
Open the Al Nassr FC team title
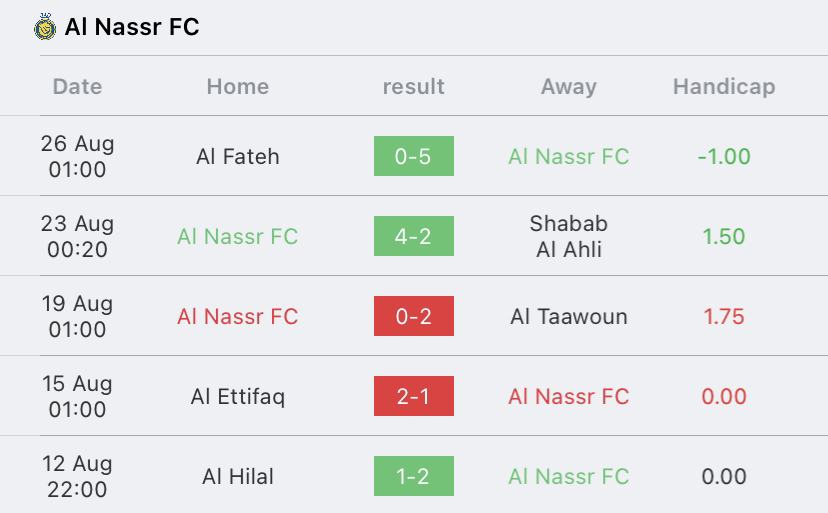point(132,27)
